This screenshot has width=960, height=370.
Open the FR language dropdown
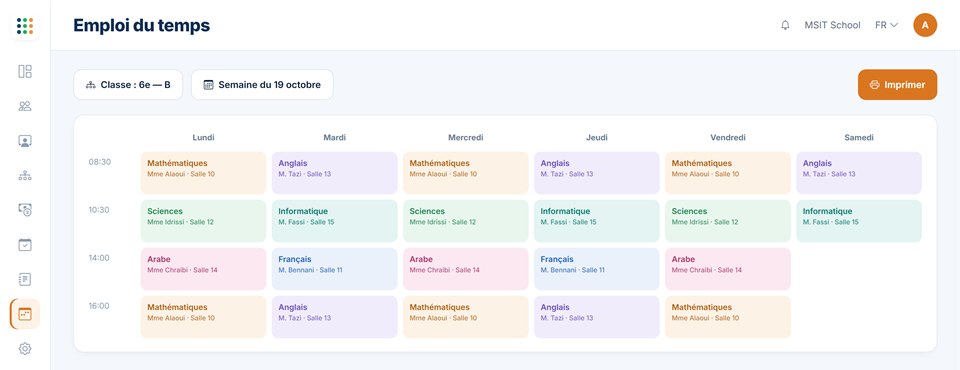887,25
